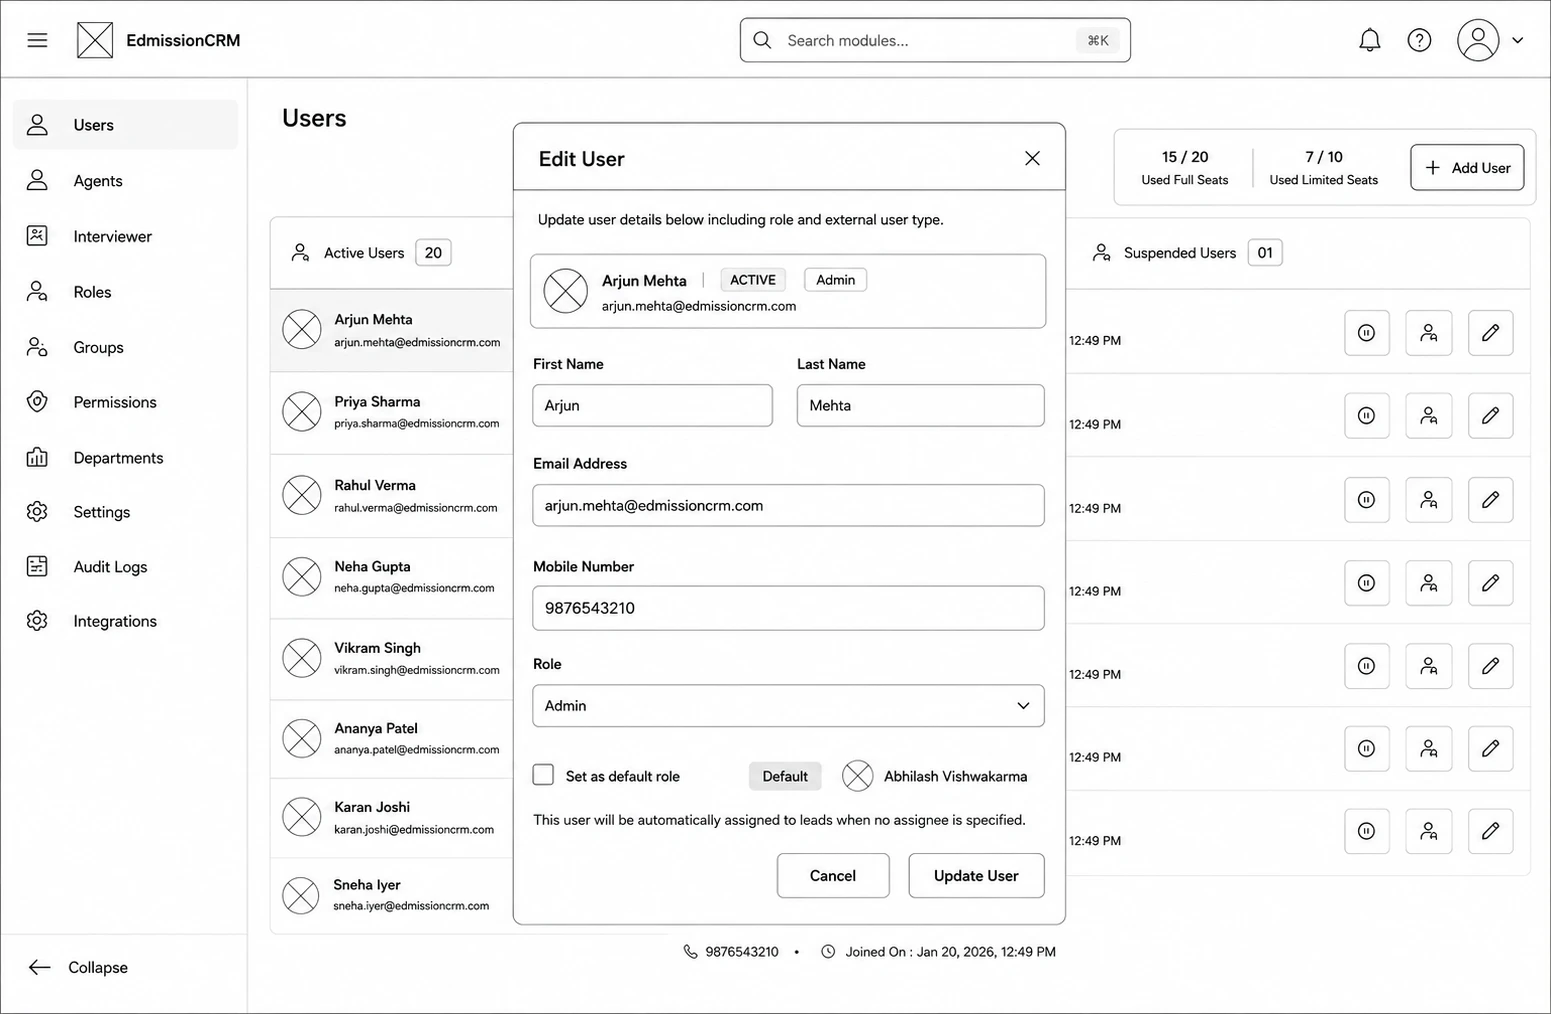Suspend Arjun Mehta via pause icon
1551x1014 pixels.
[1366, 333]
